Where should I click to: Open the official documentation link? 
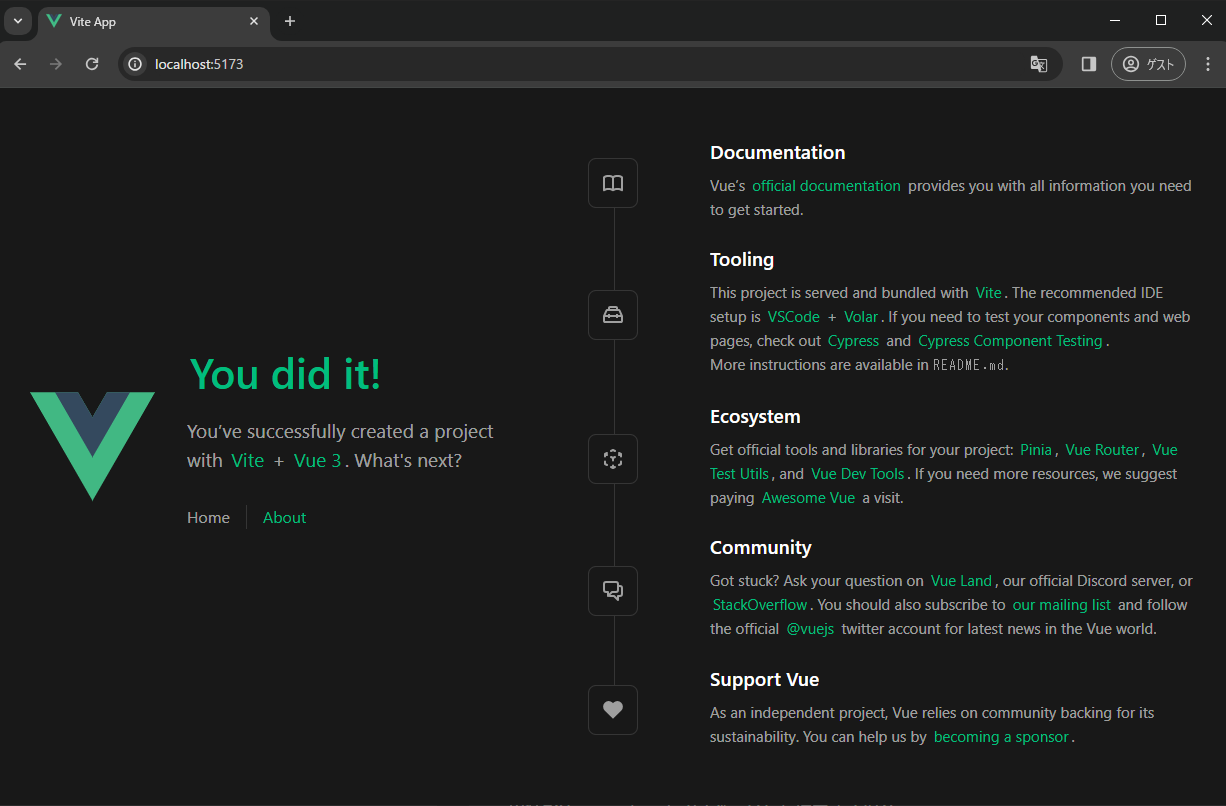[x=826, y=185]
